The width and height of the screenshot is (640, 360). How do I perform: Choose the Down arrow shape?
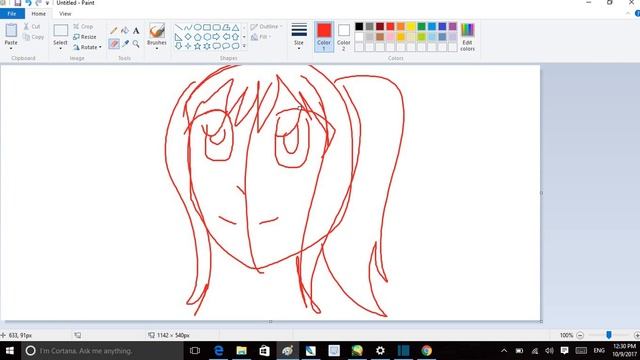178,46
